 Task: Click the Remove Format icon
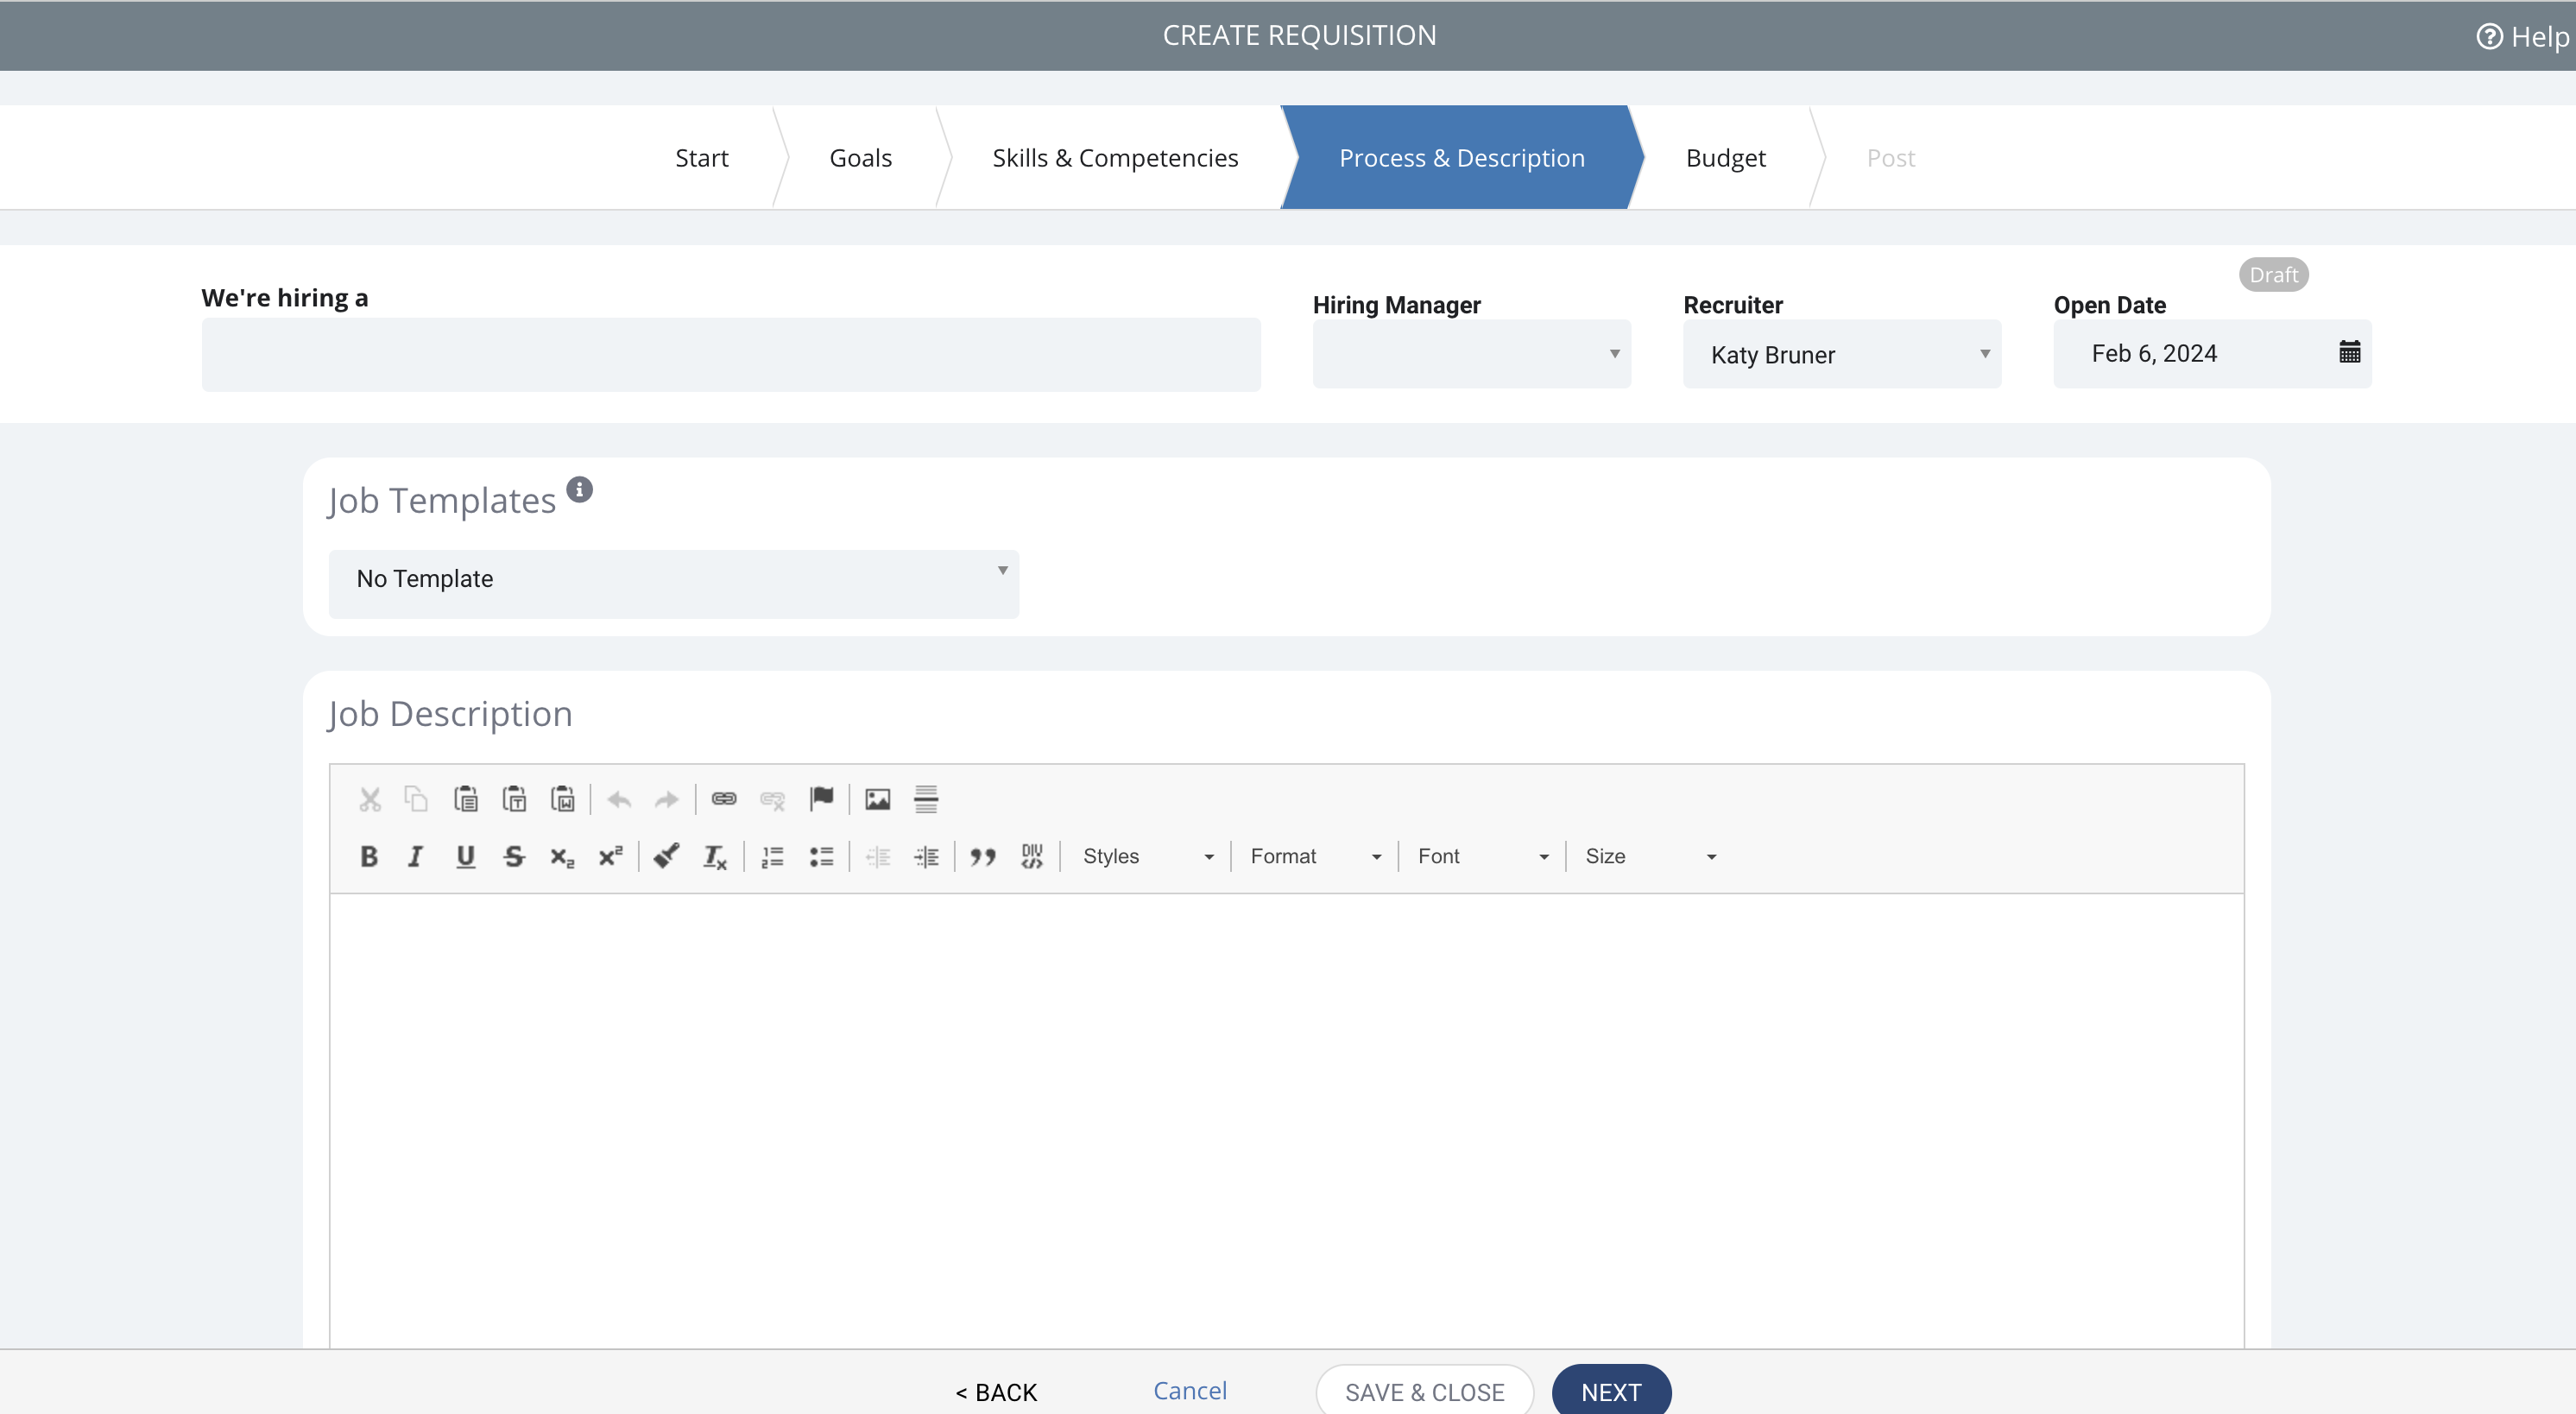[715, 857]
